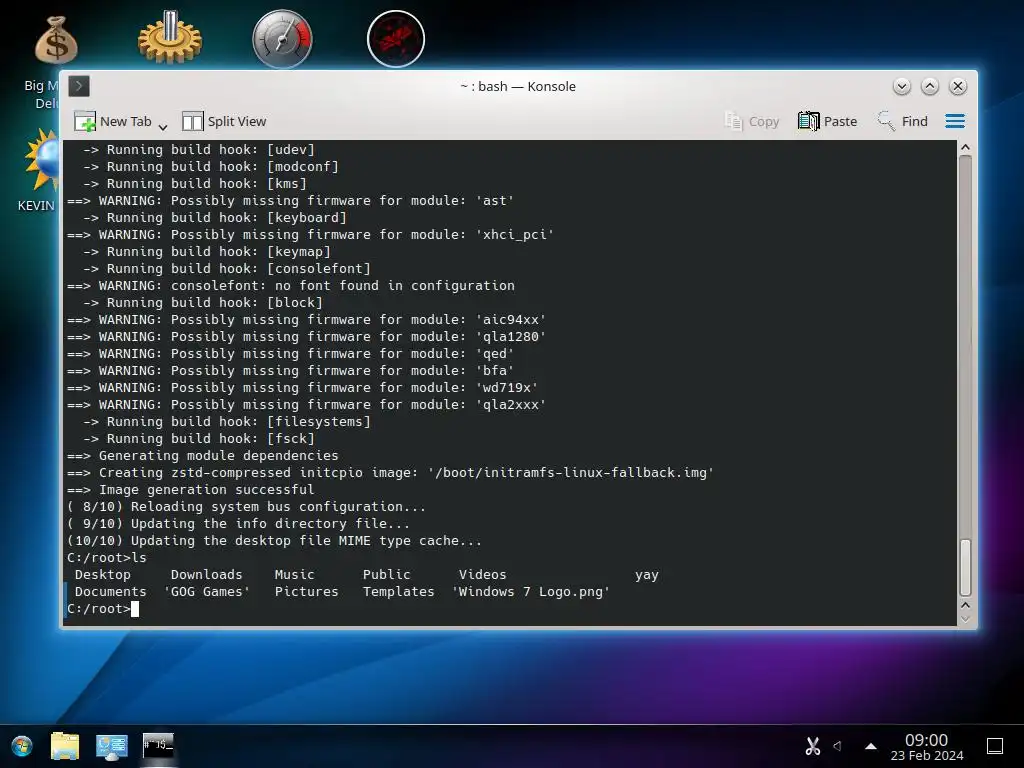Open the speedometer gauge desktop icon

click(x=282, y=39)
